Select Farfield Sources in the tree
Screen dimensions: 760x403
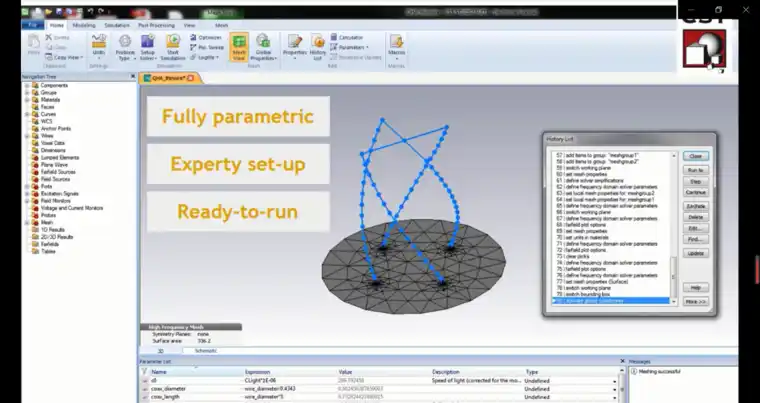pos(58,172)
